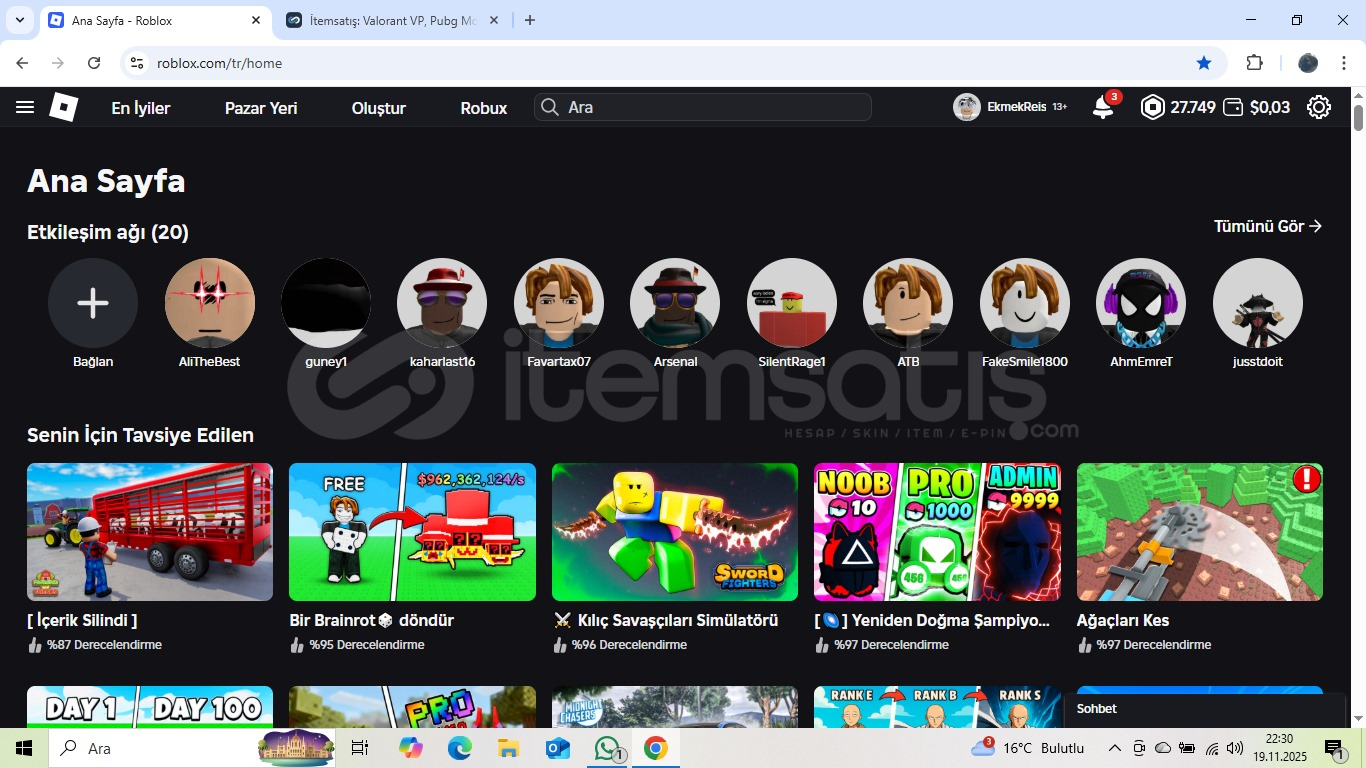Bookmark star in address bar
The height and width of the screenshot is (768, 1366).
(1204, 63)
